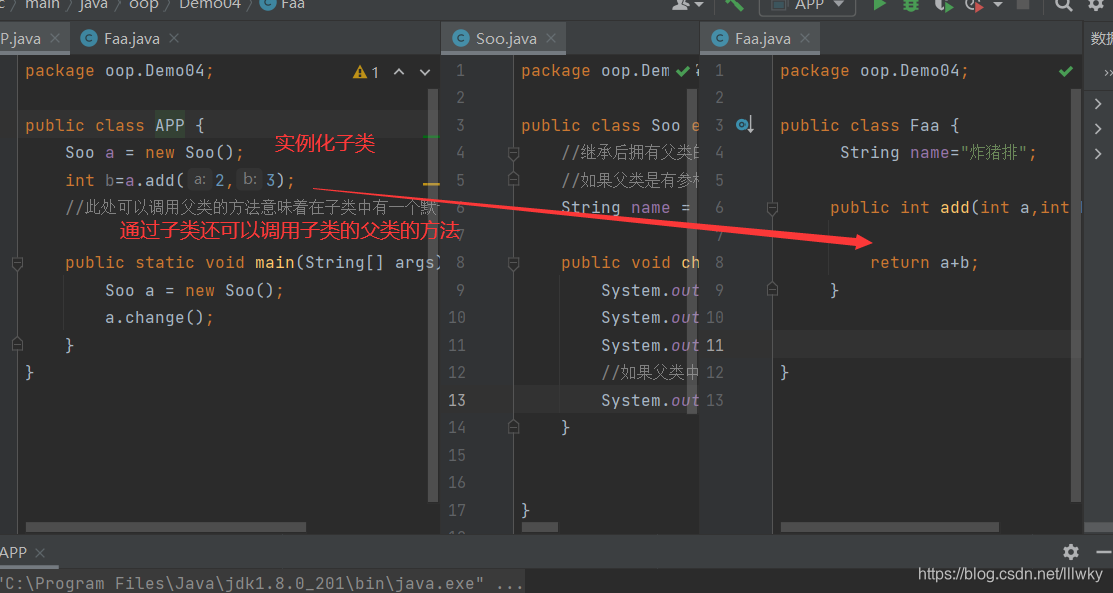
Task: Click 'public class Faa {' declaration
Action: (x=870, y=126)
